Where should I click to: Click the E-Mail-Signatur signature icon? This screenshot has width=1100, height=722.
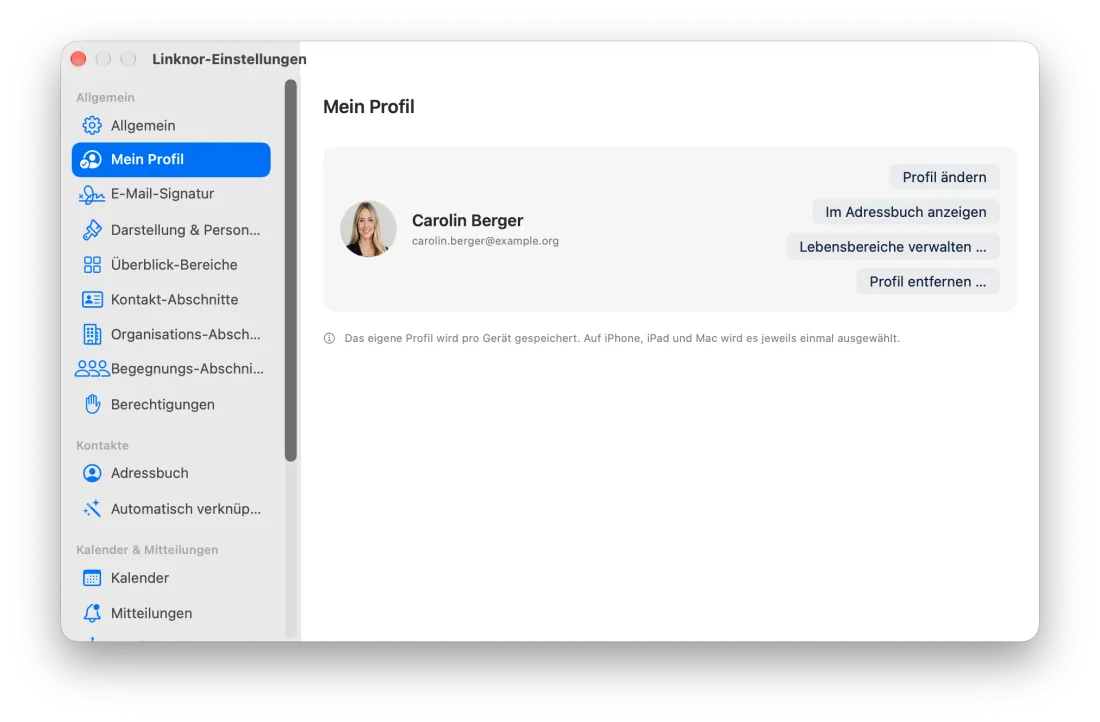coord(92,194)
